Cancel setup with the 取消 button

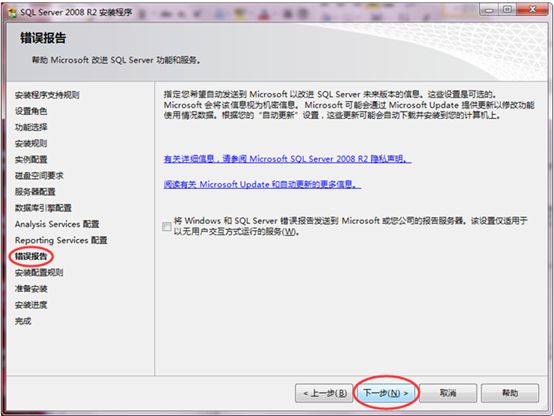tap(448, 393)
